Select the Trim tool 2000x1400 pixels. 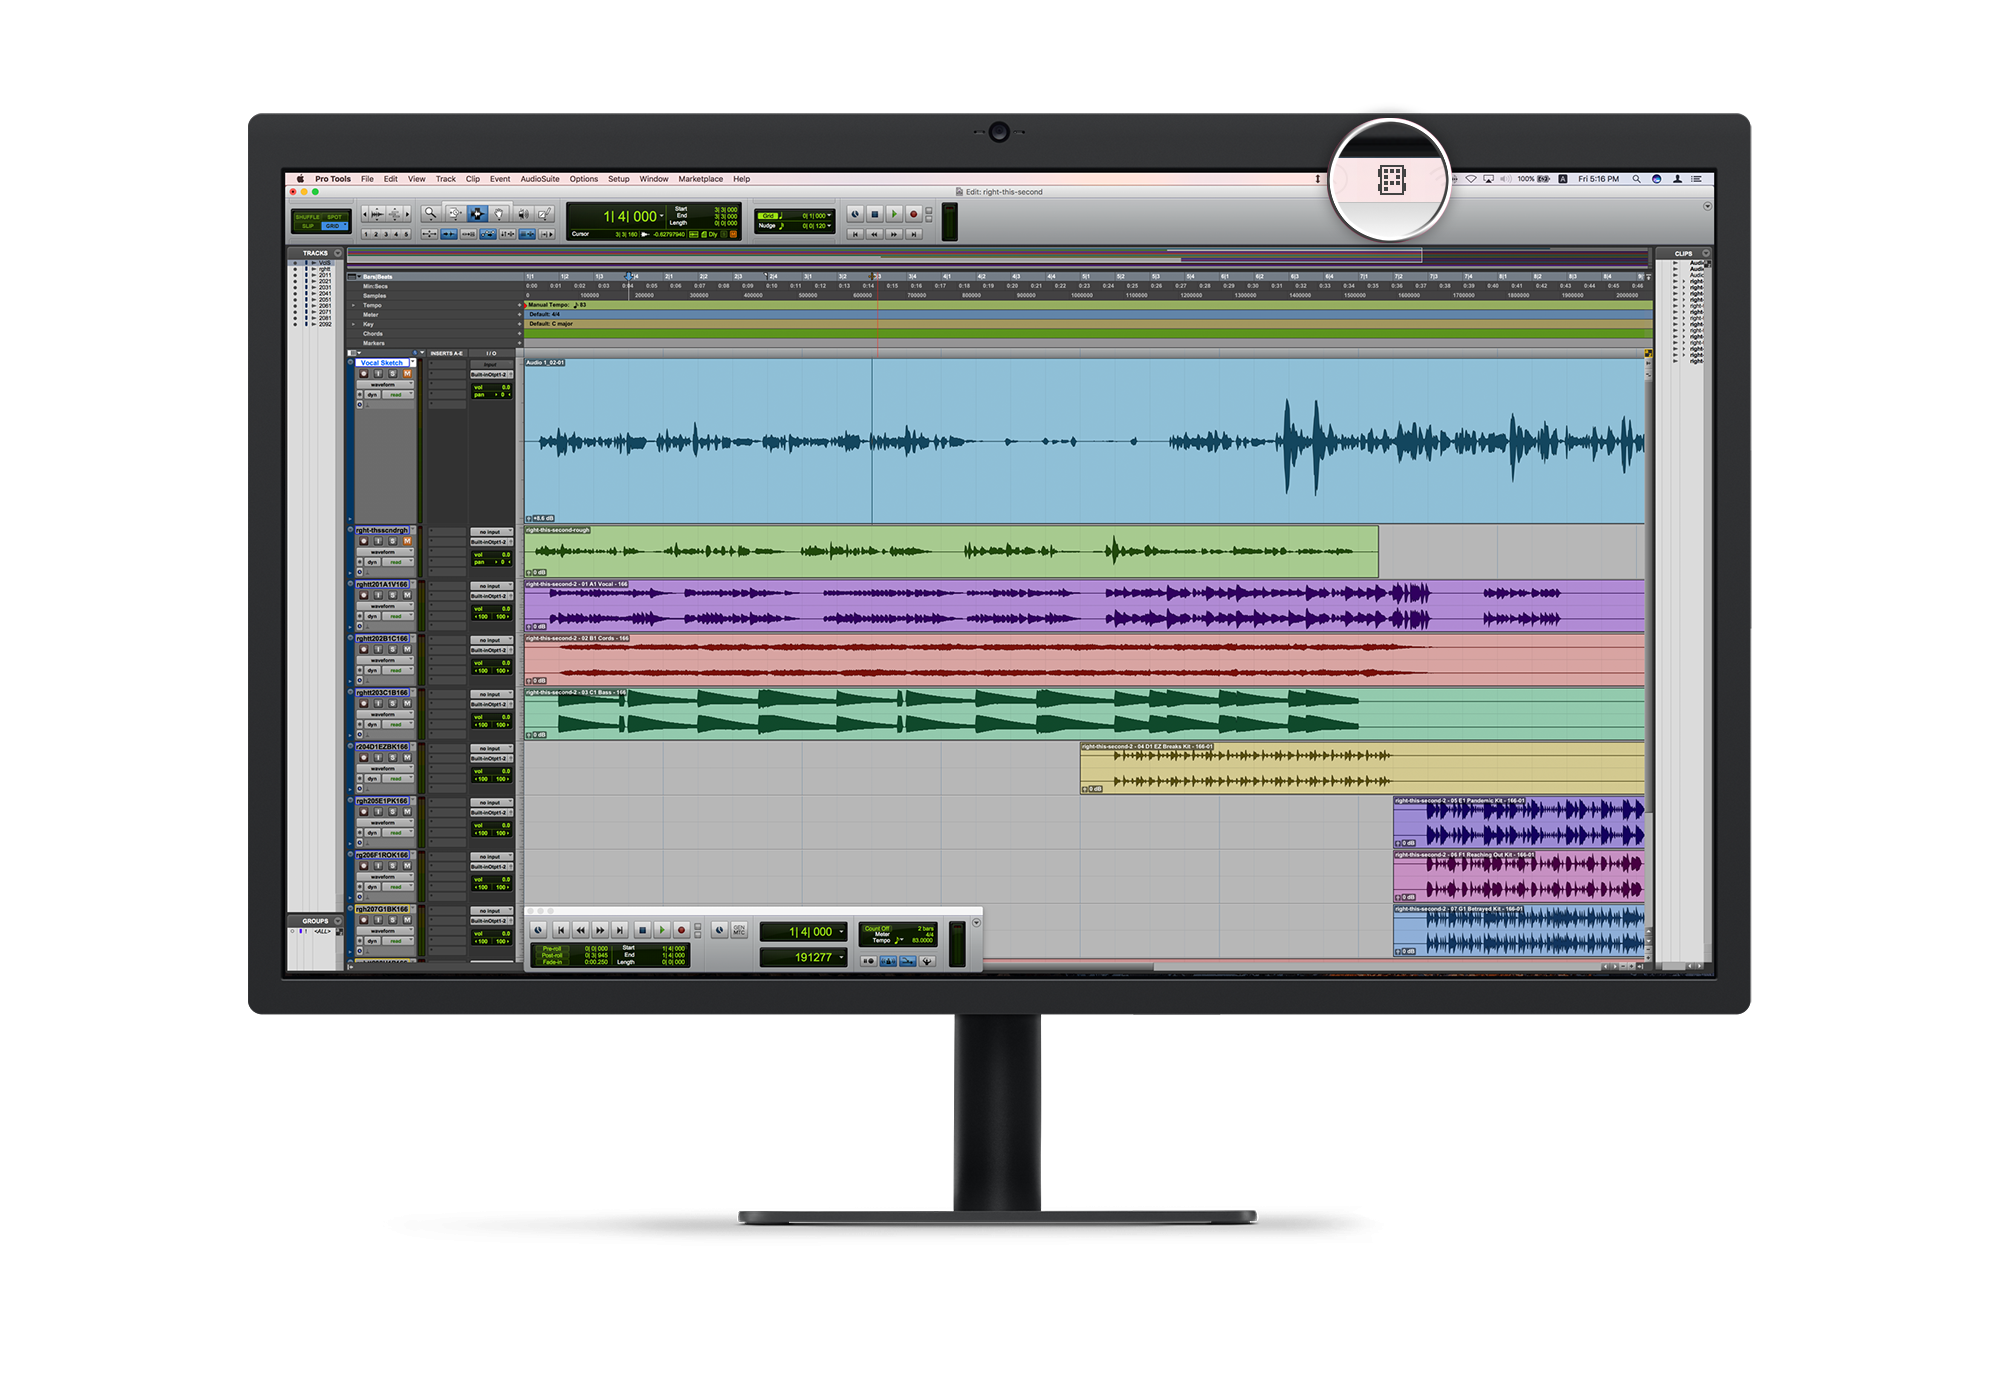(455, 212)
